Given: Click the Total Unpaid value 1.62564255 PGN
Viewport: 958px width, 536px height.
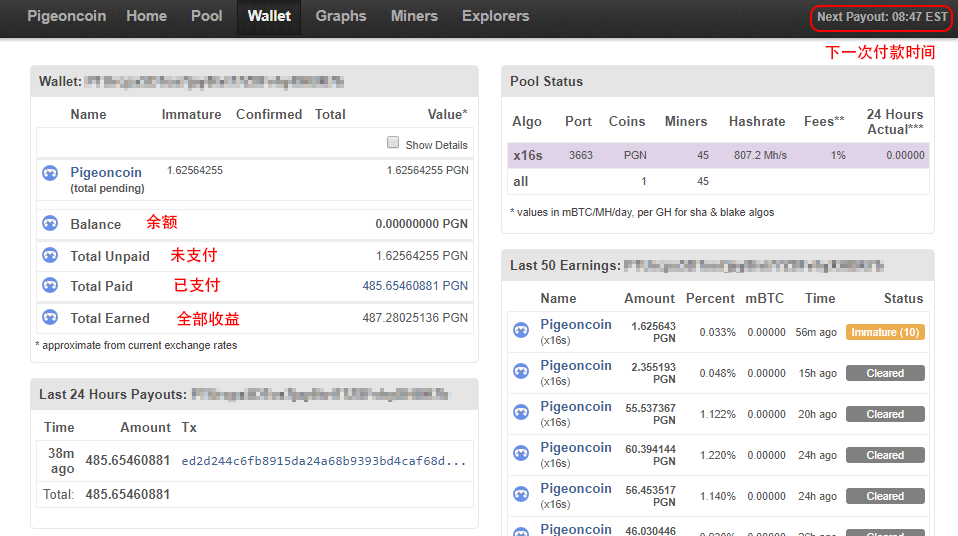Looking at the screenshot, I should (x=422, y=255).
